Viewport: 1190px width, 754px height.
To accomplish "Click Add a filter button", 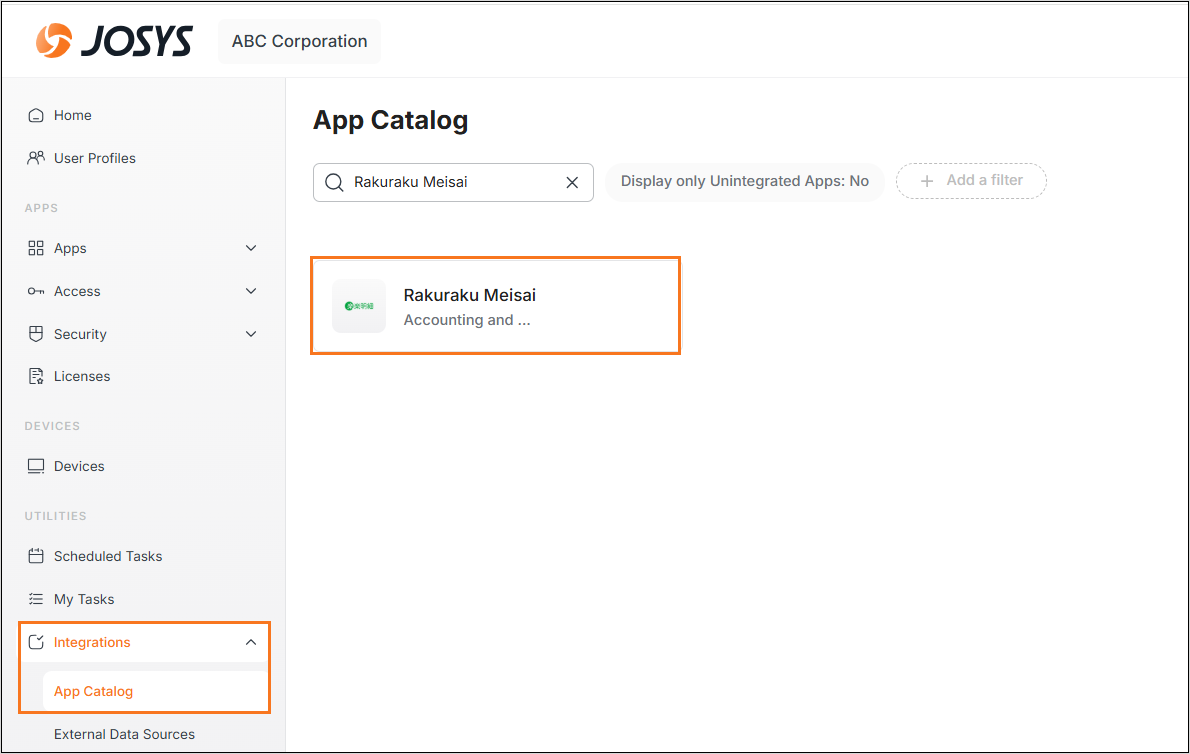I will pos(971,181).
